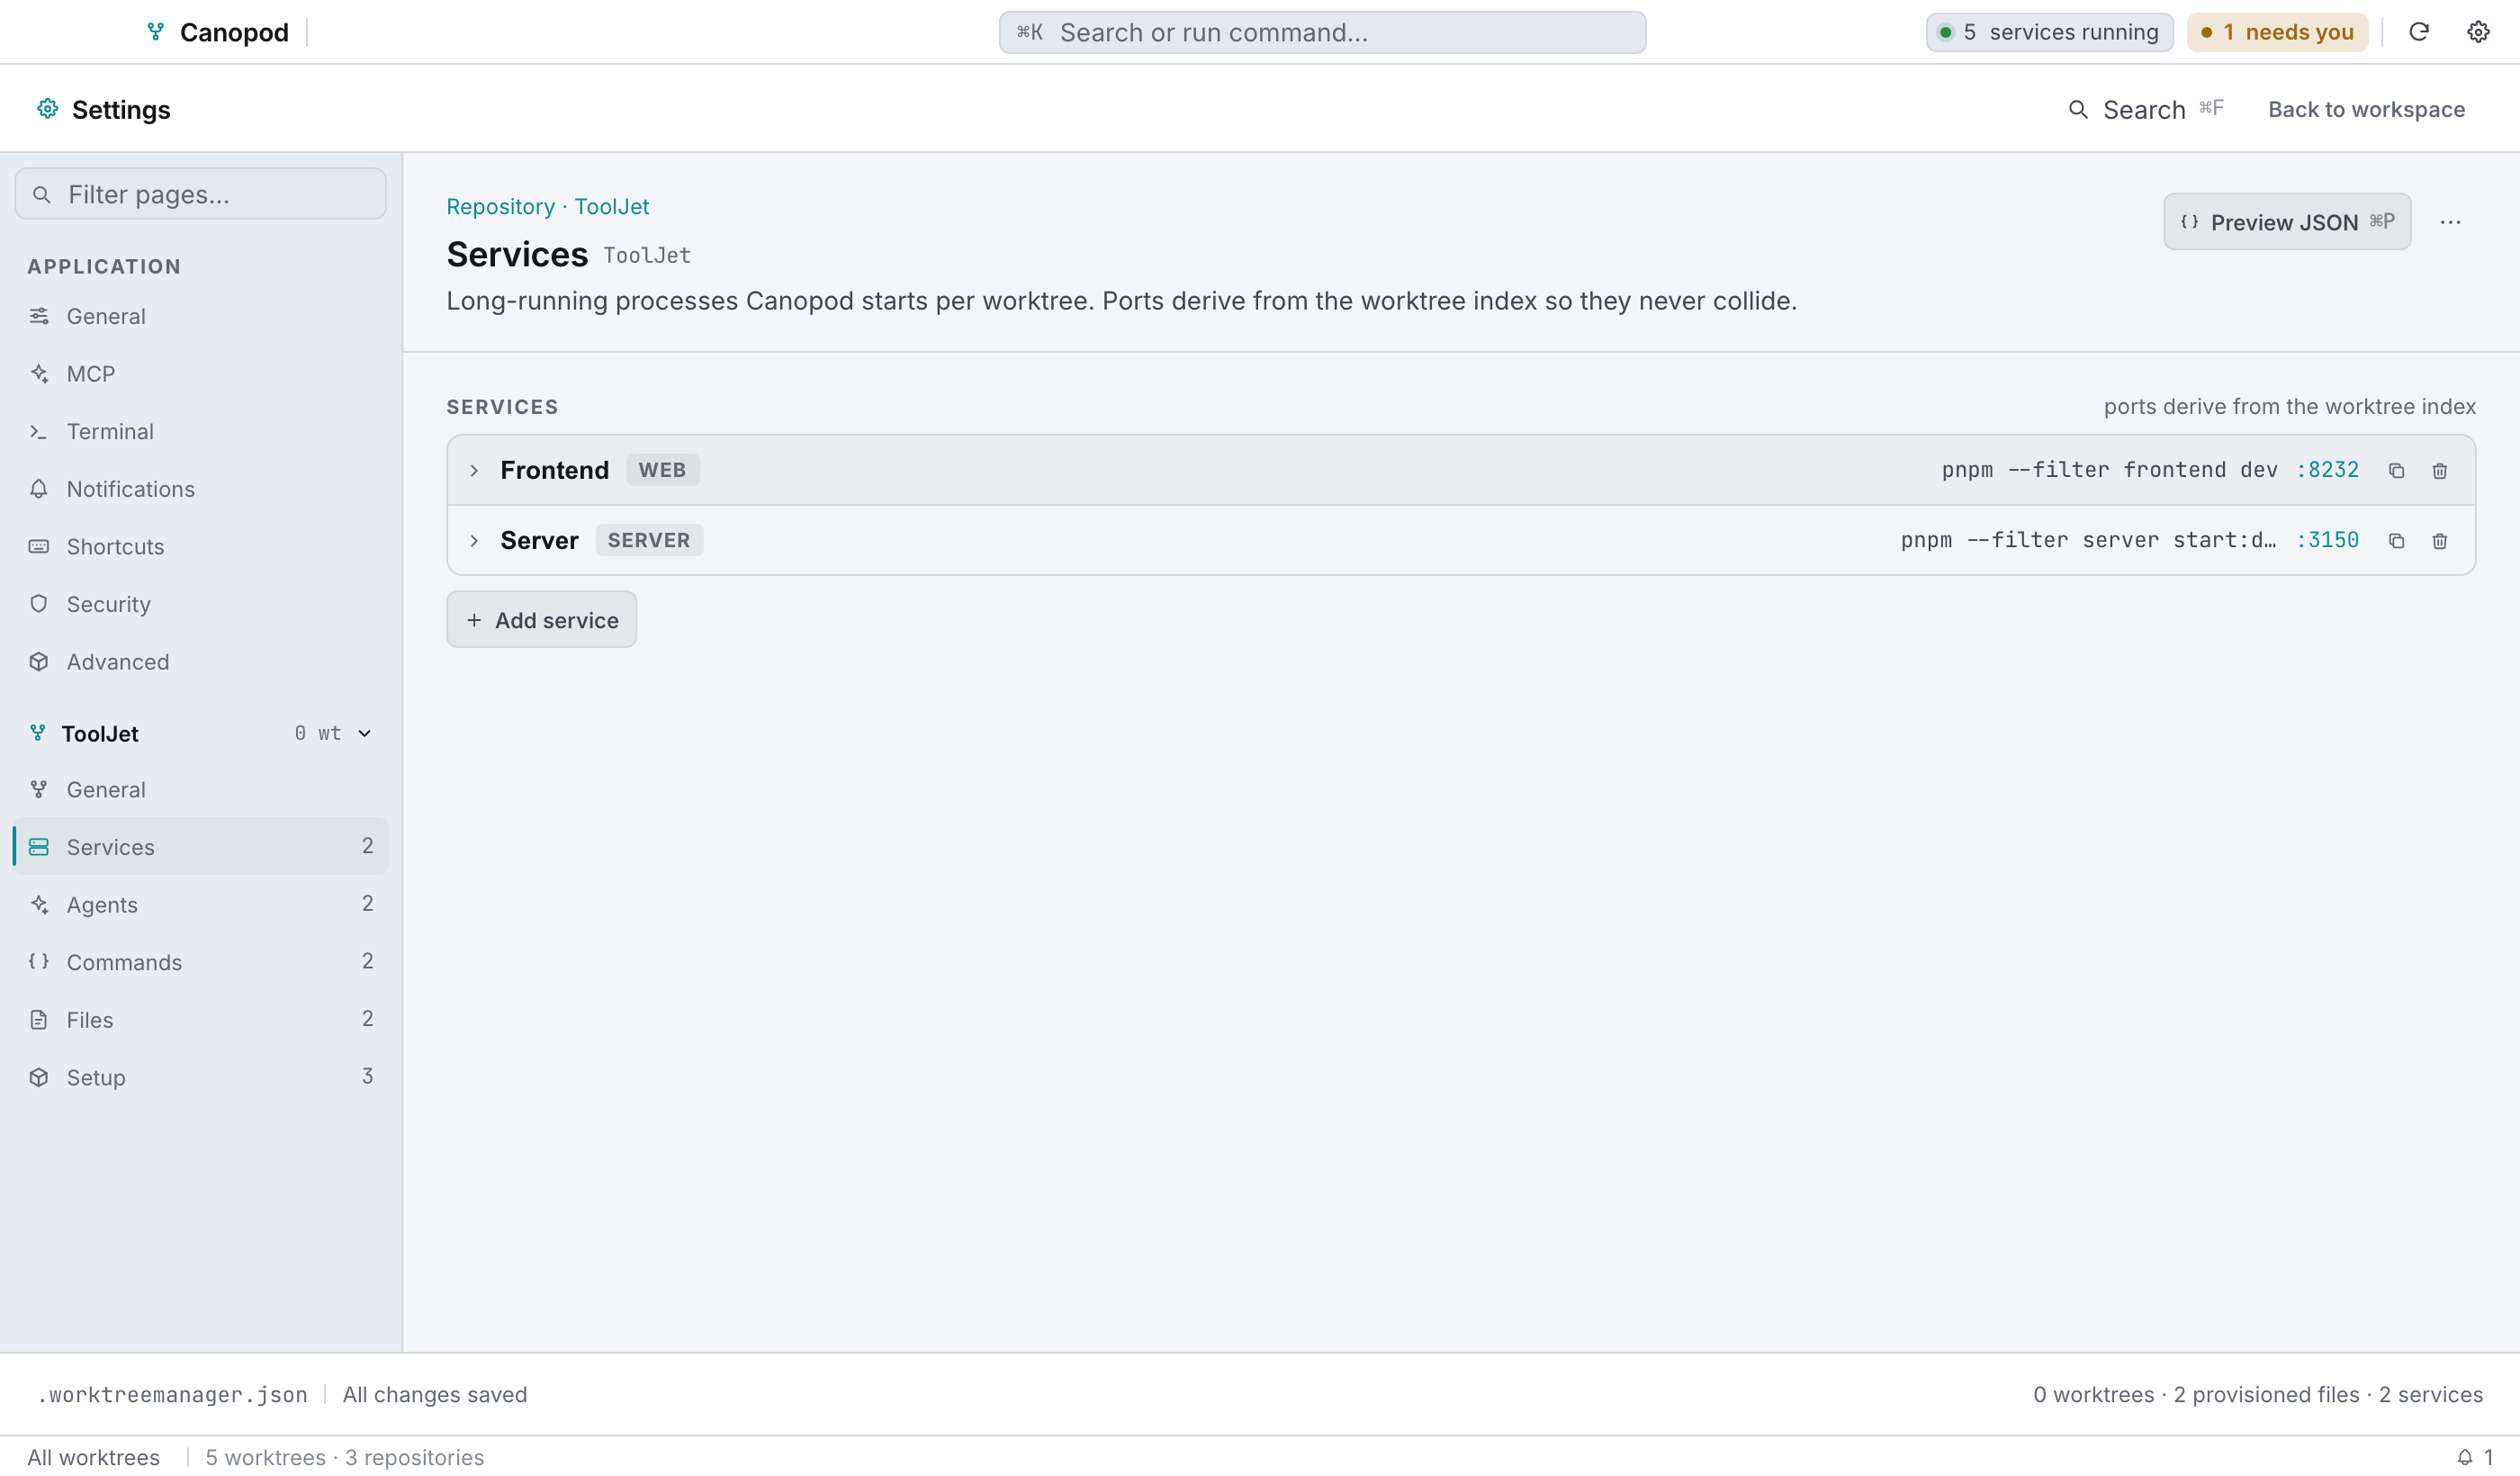Delete the Frontend service via its trash icon
This screenshot has height=1476, width=2520.
2440,470
